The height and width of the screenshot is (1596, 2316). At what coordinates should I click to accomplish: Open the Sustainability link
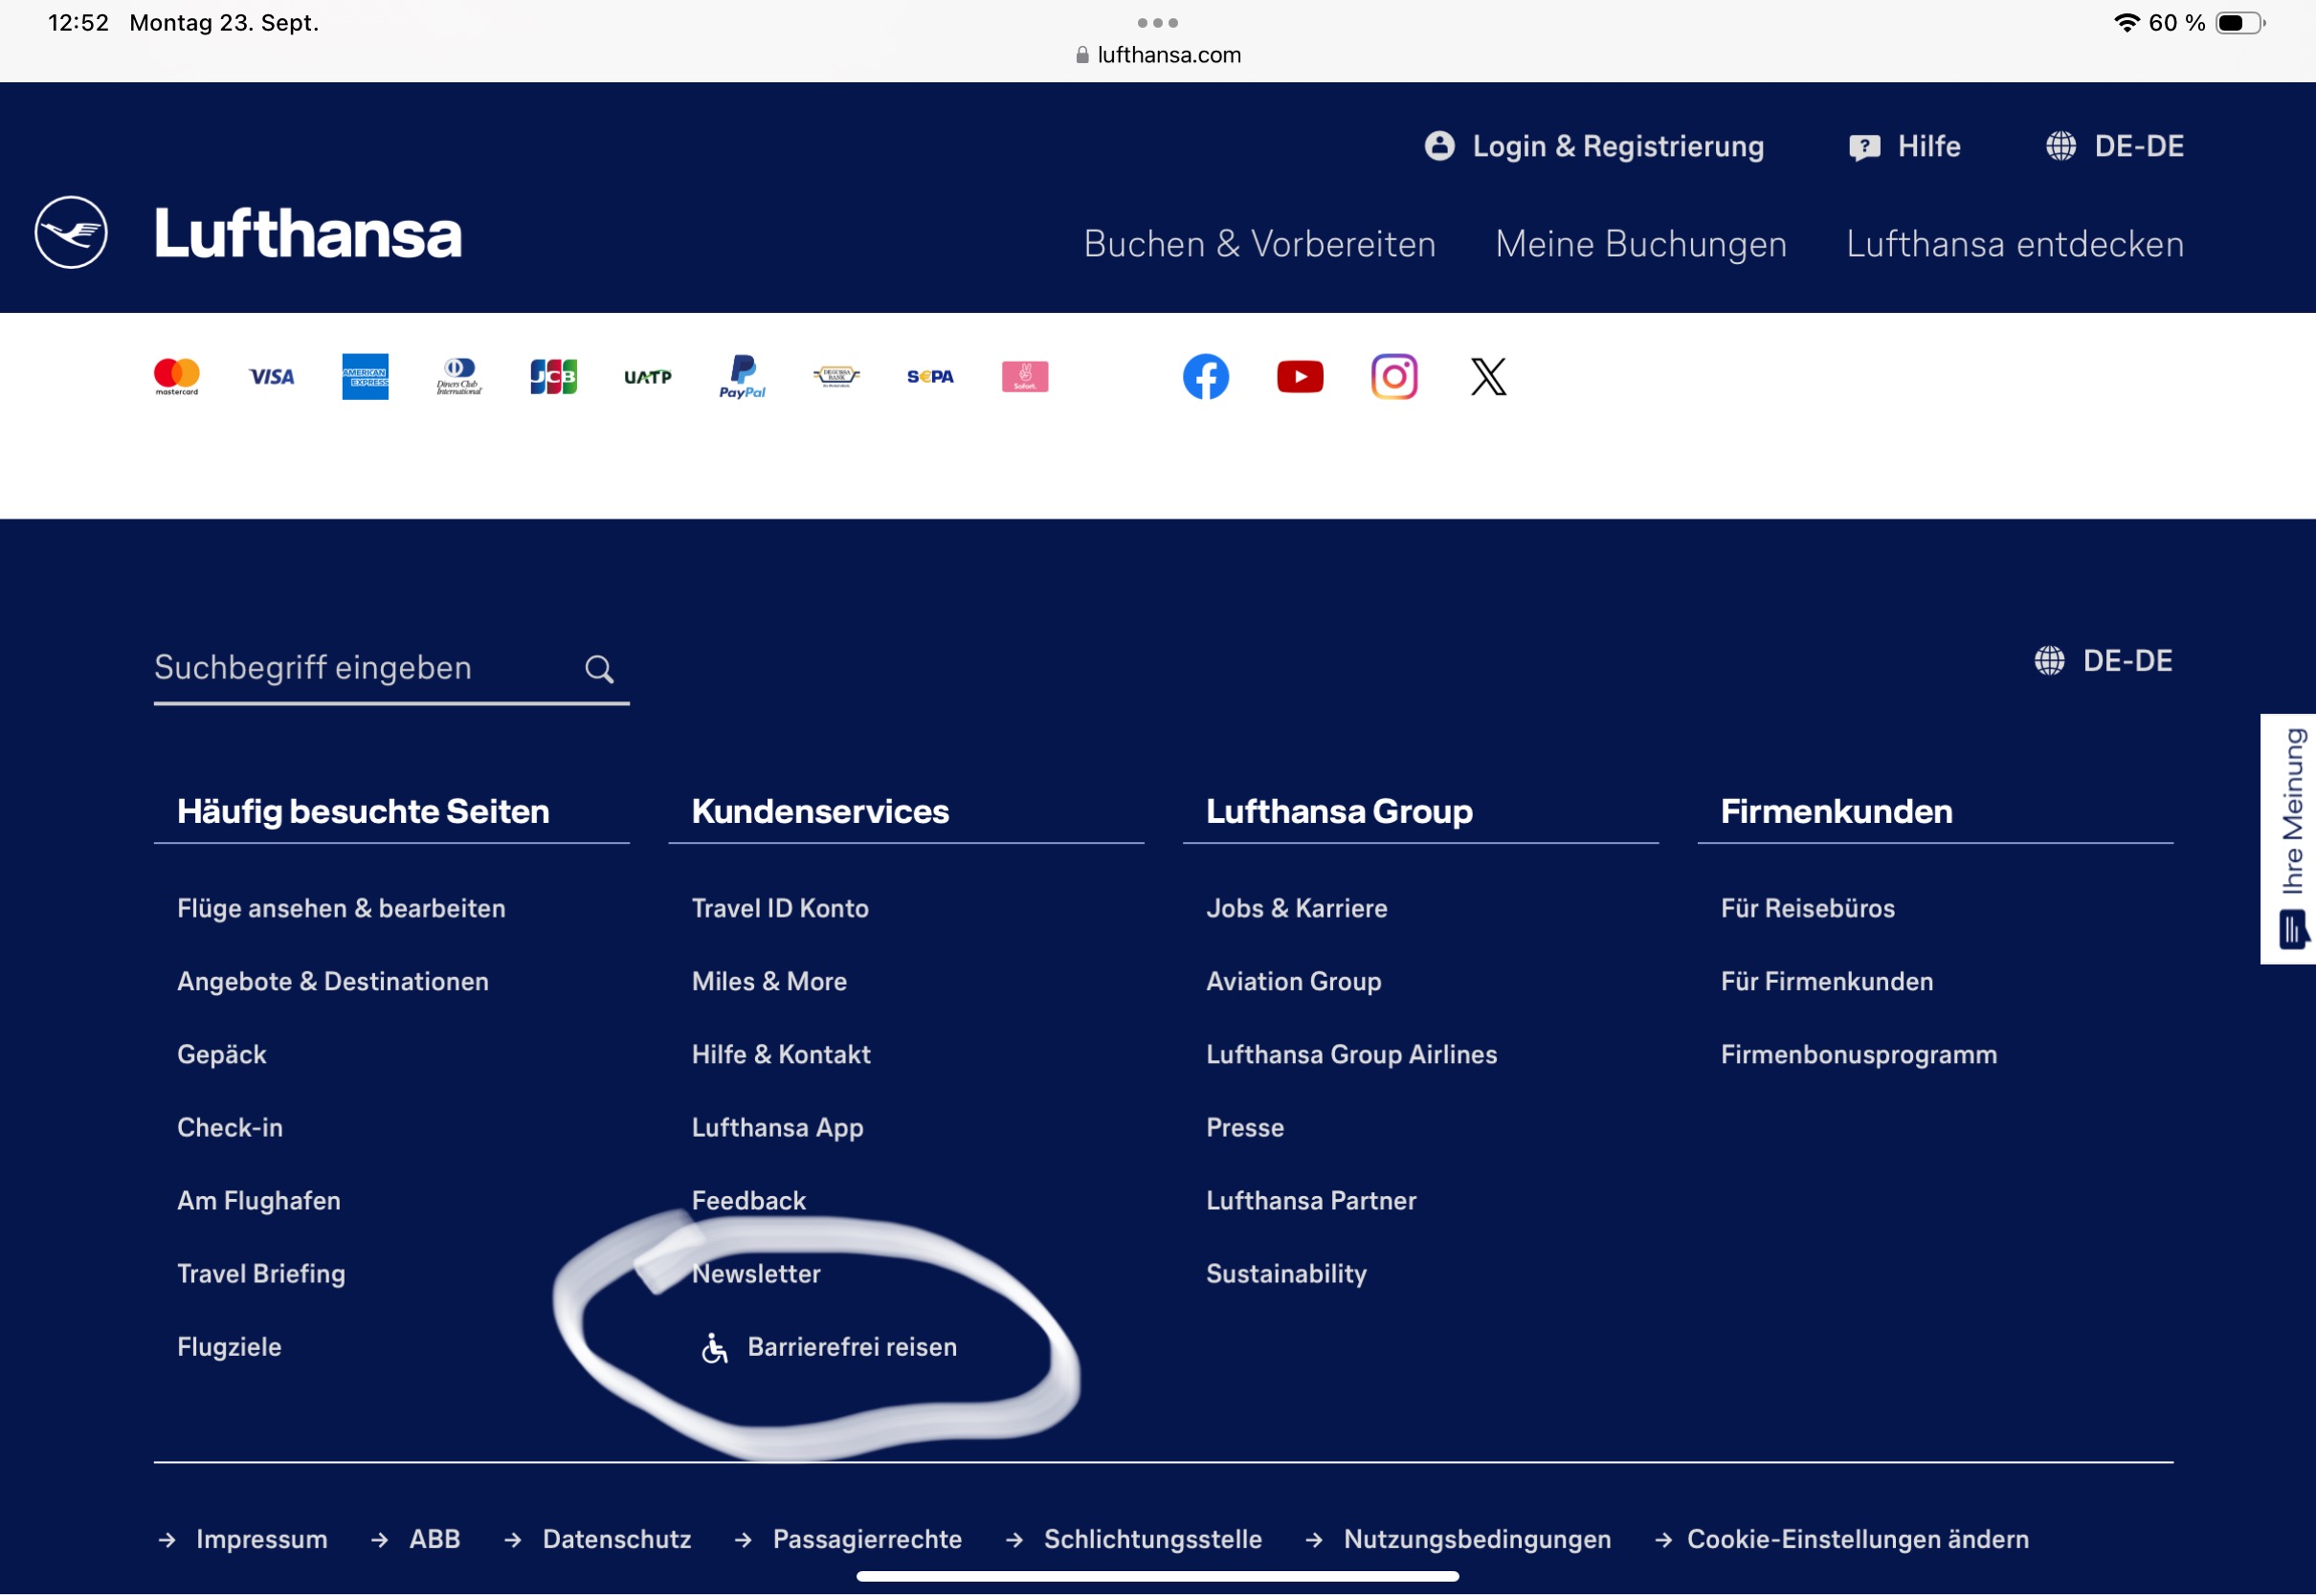point(1286,1274)
